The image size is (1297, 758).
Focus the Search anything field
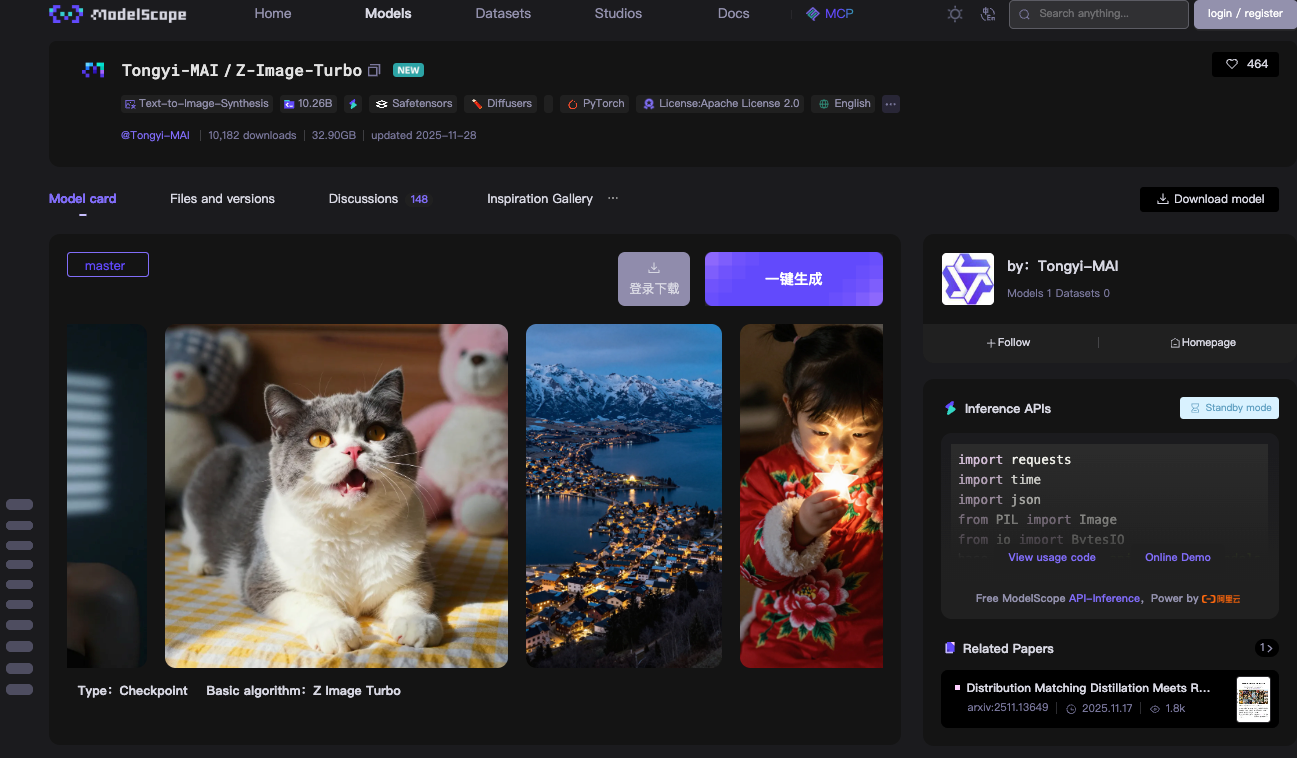point(1098,14)
